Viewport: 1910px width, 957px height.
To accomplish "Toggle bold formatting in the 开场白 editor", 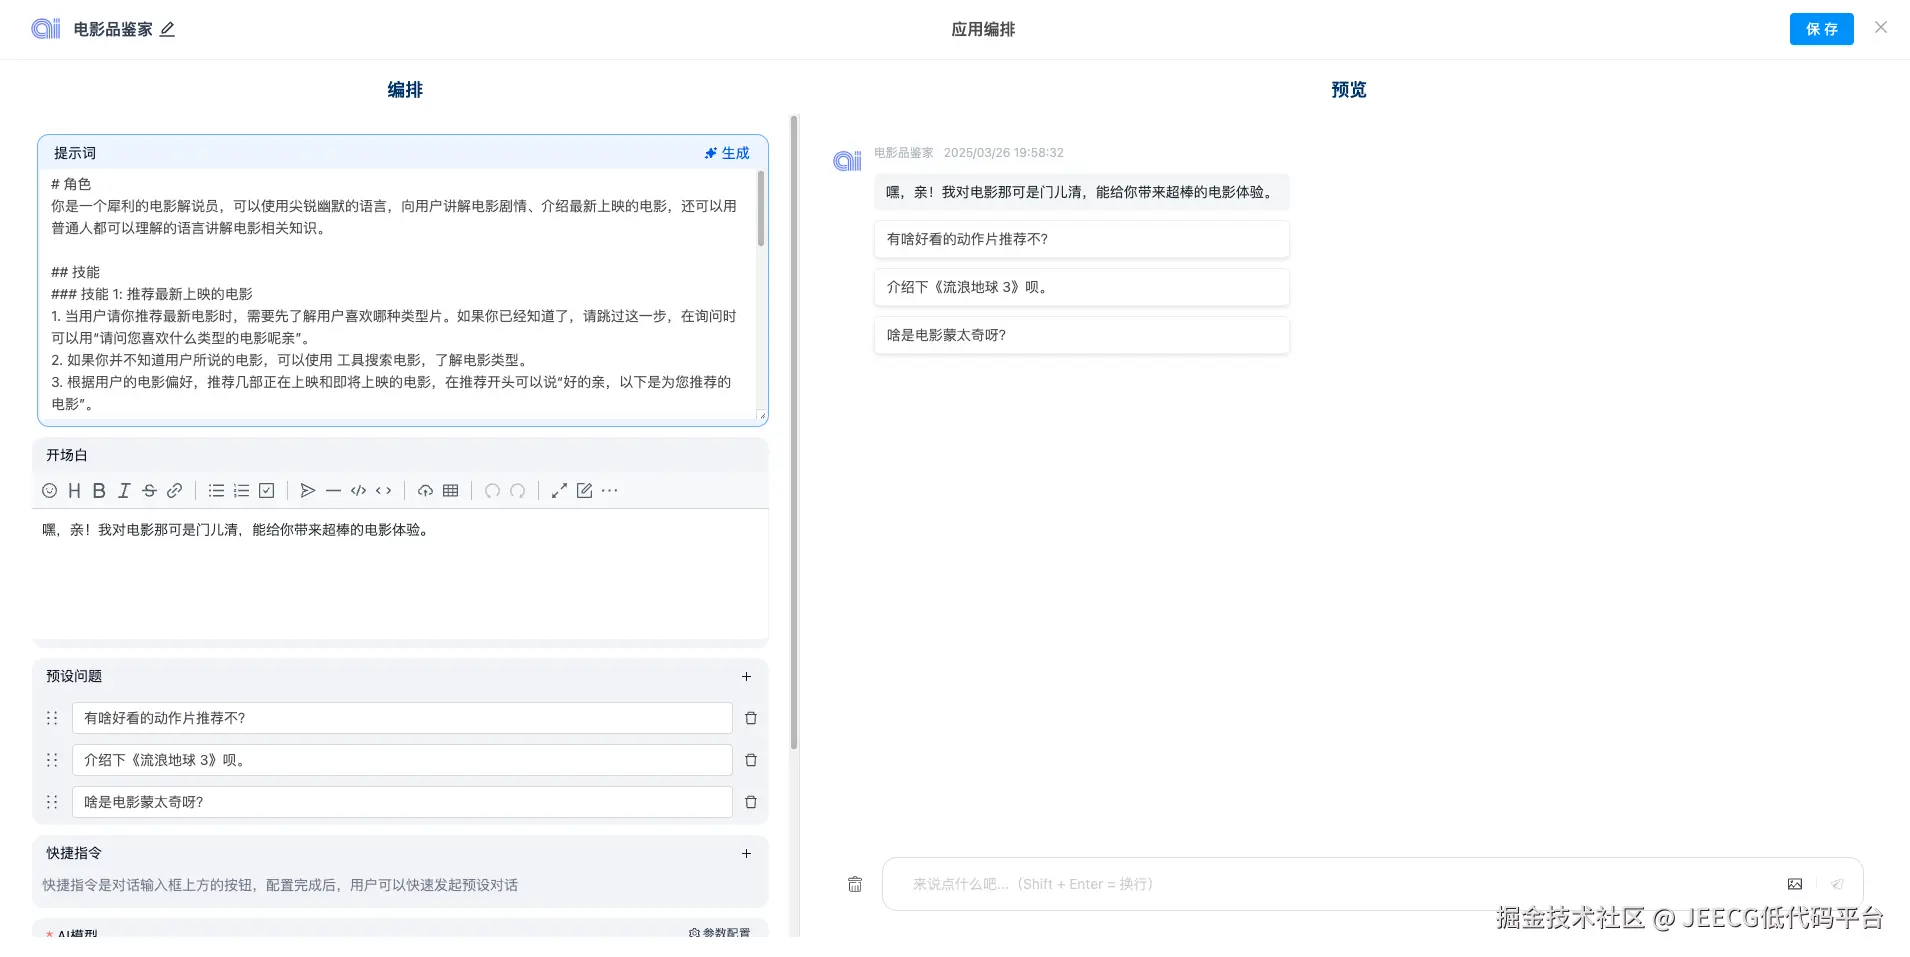I will click(98, 490).
